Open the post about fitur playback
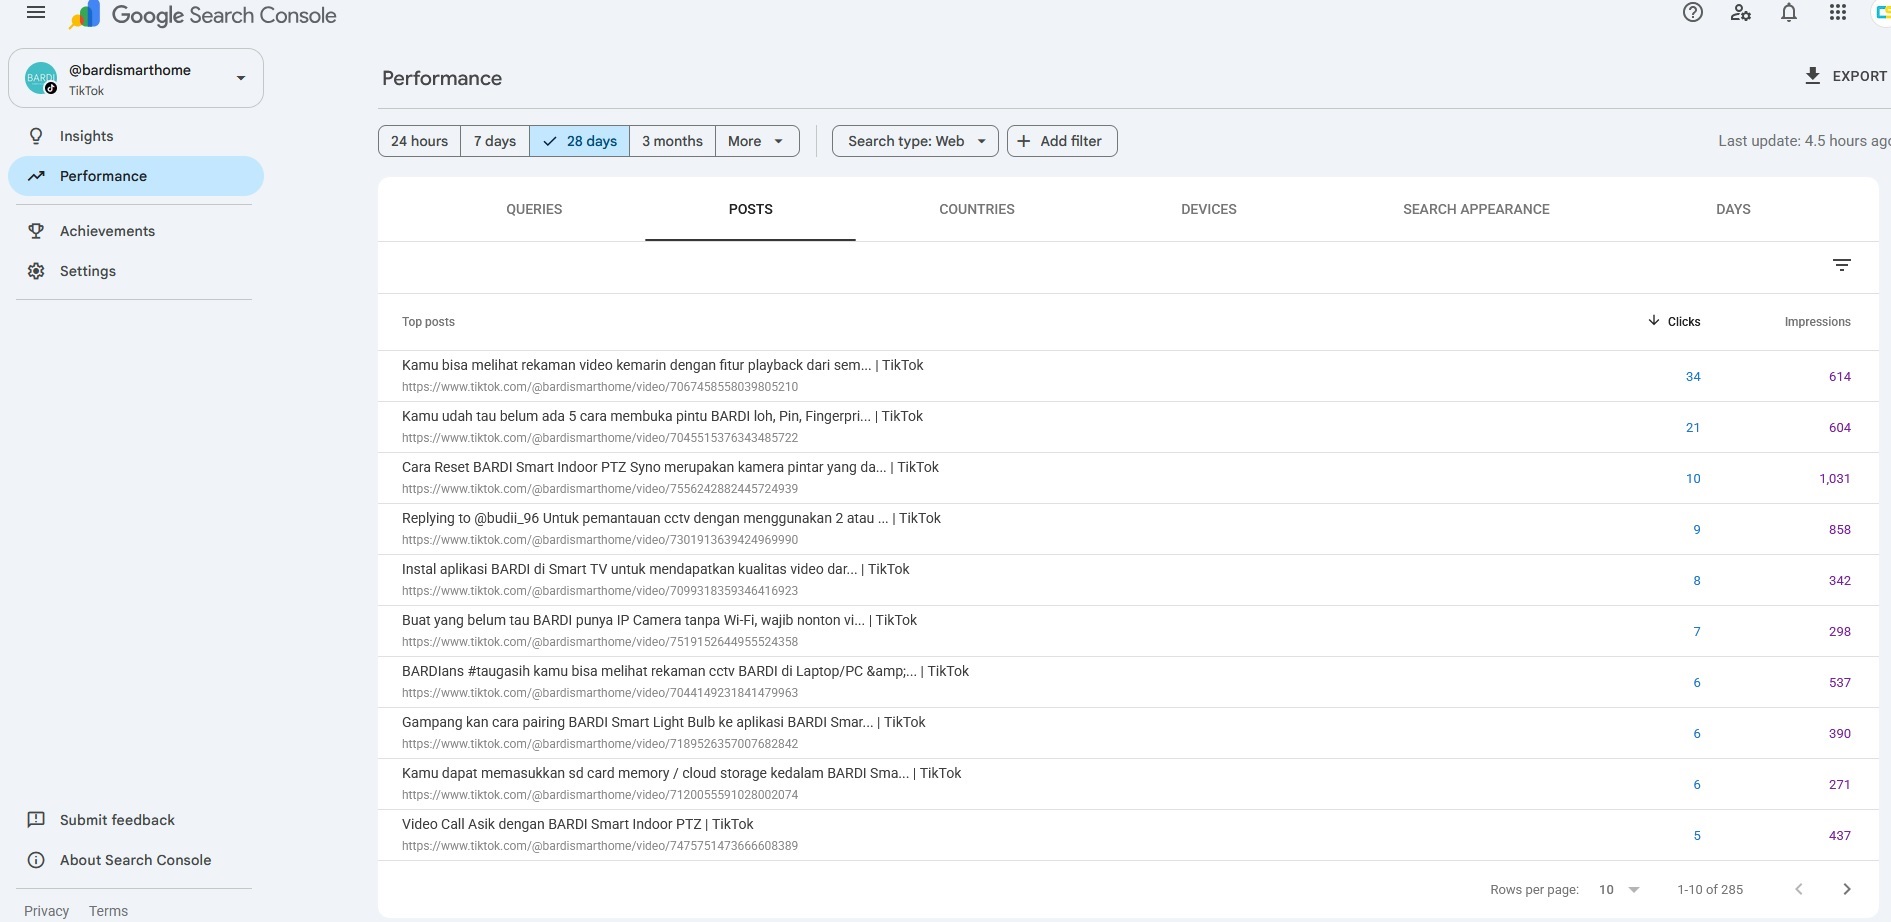The image size is (1891, 922). coord(1128,376)
